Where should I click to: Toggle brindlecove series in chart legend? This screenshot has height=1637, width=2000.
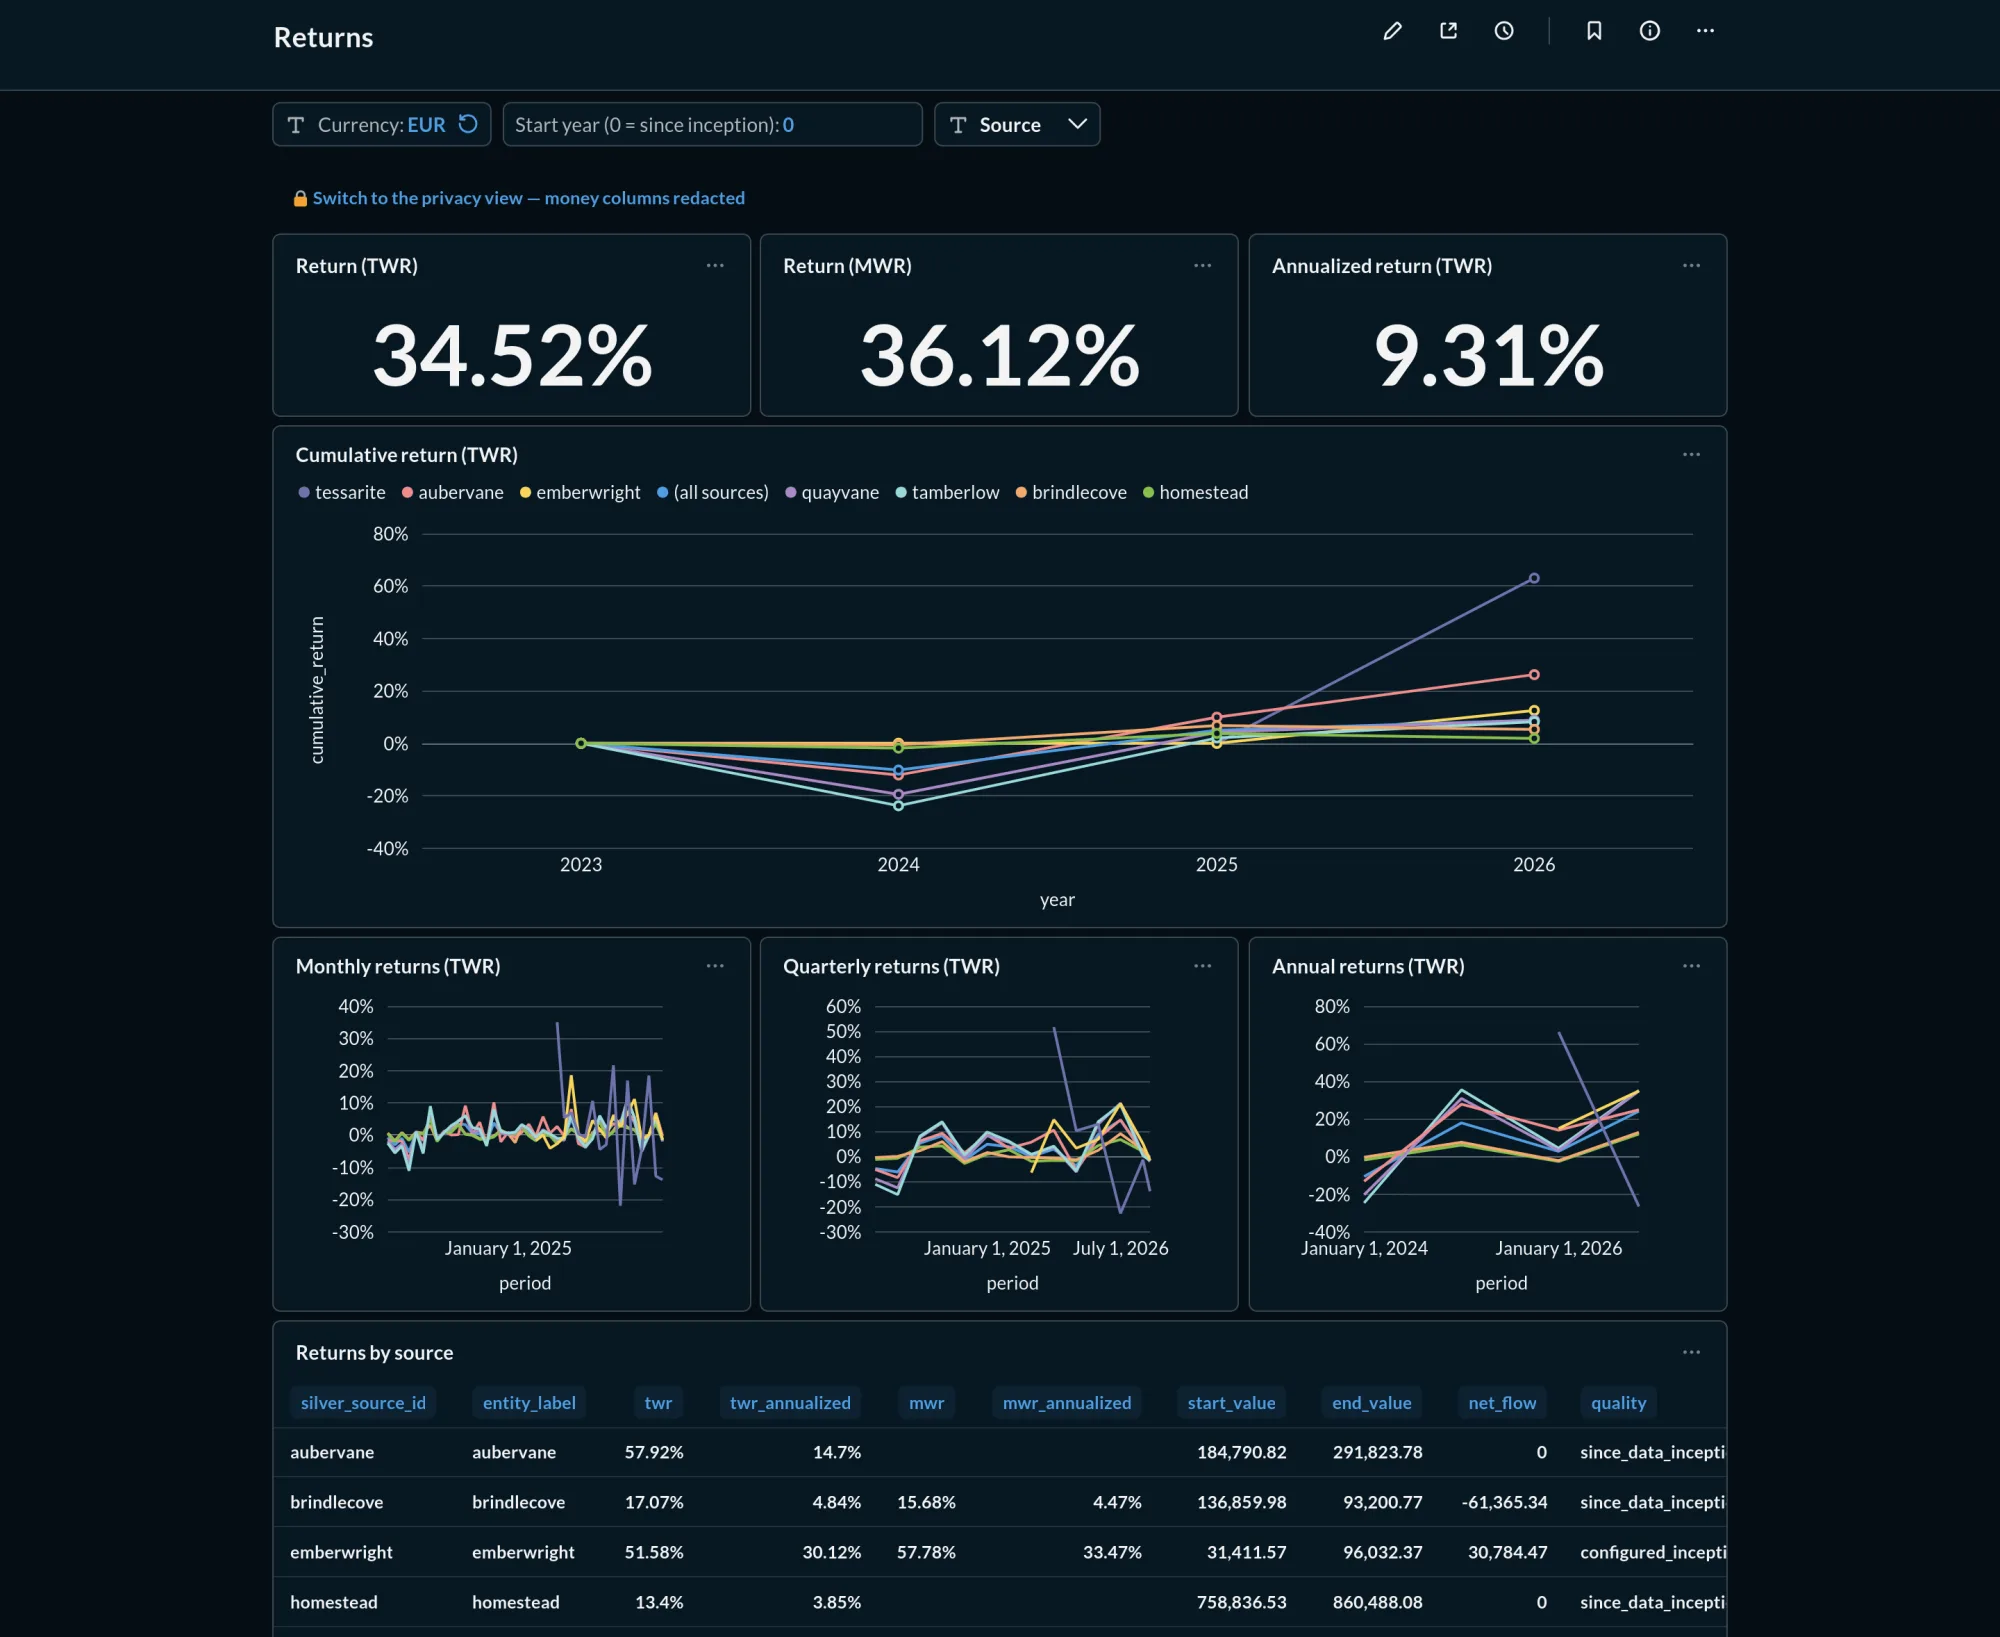click(x=1072, y=493)
